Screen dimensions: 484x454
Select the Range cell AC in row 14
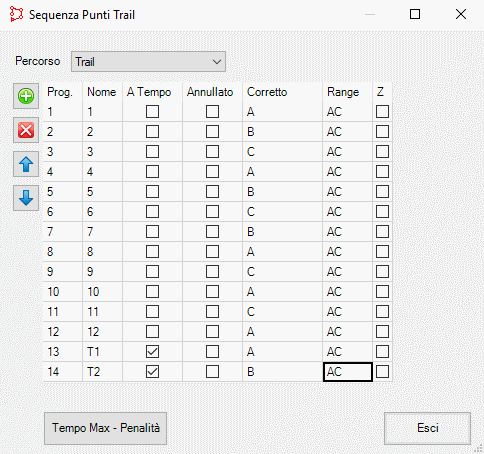pyautogui.click(x=348, y=372)
